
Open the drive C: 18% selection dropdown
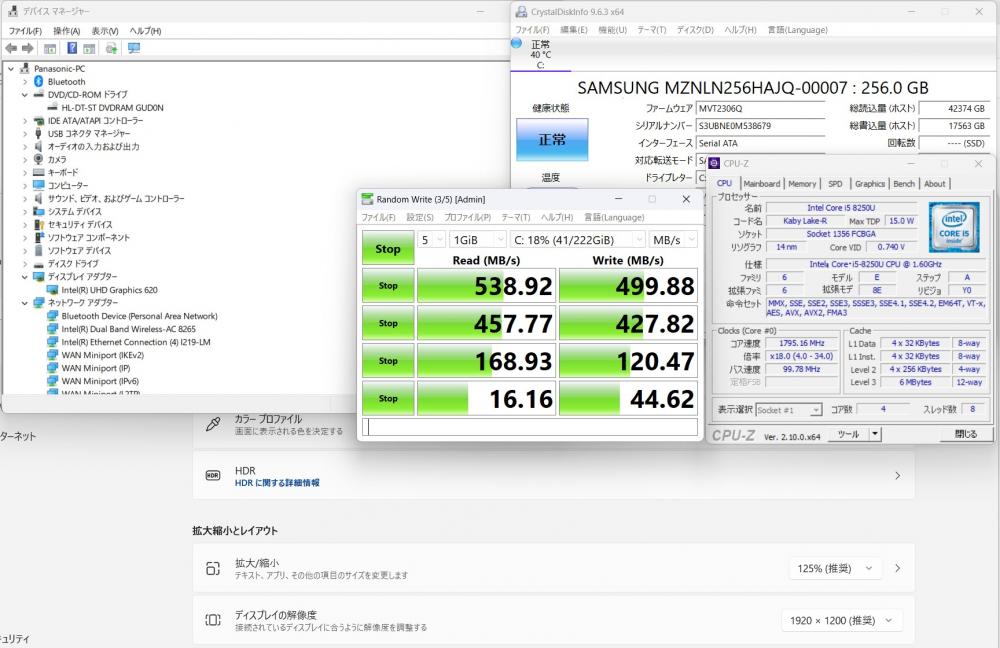pyautogui.click(x=578, y=240)
